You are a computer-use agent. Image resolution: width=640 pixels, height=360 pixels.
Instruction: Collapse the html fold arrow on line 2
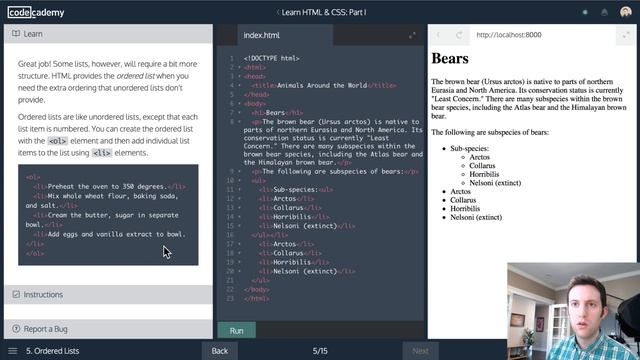point(240,68)
